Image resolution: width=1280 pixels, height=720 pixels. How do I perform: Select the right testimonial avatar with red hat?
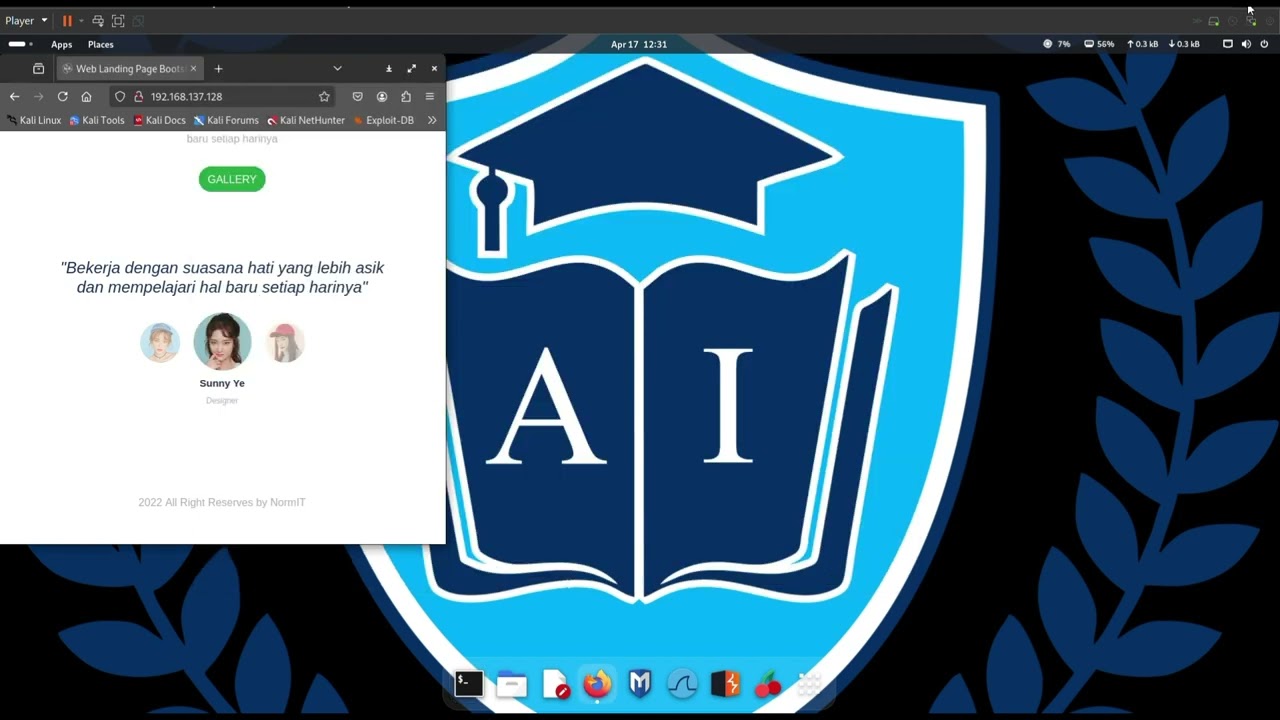click(285, 343)
